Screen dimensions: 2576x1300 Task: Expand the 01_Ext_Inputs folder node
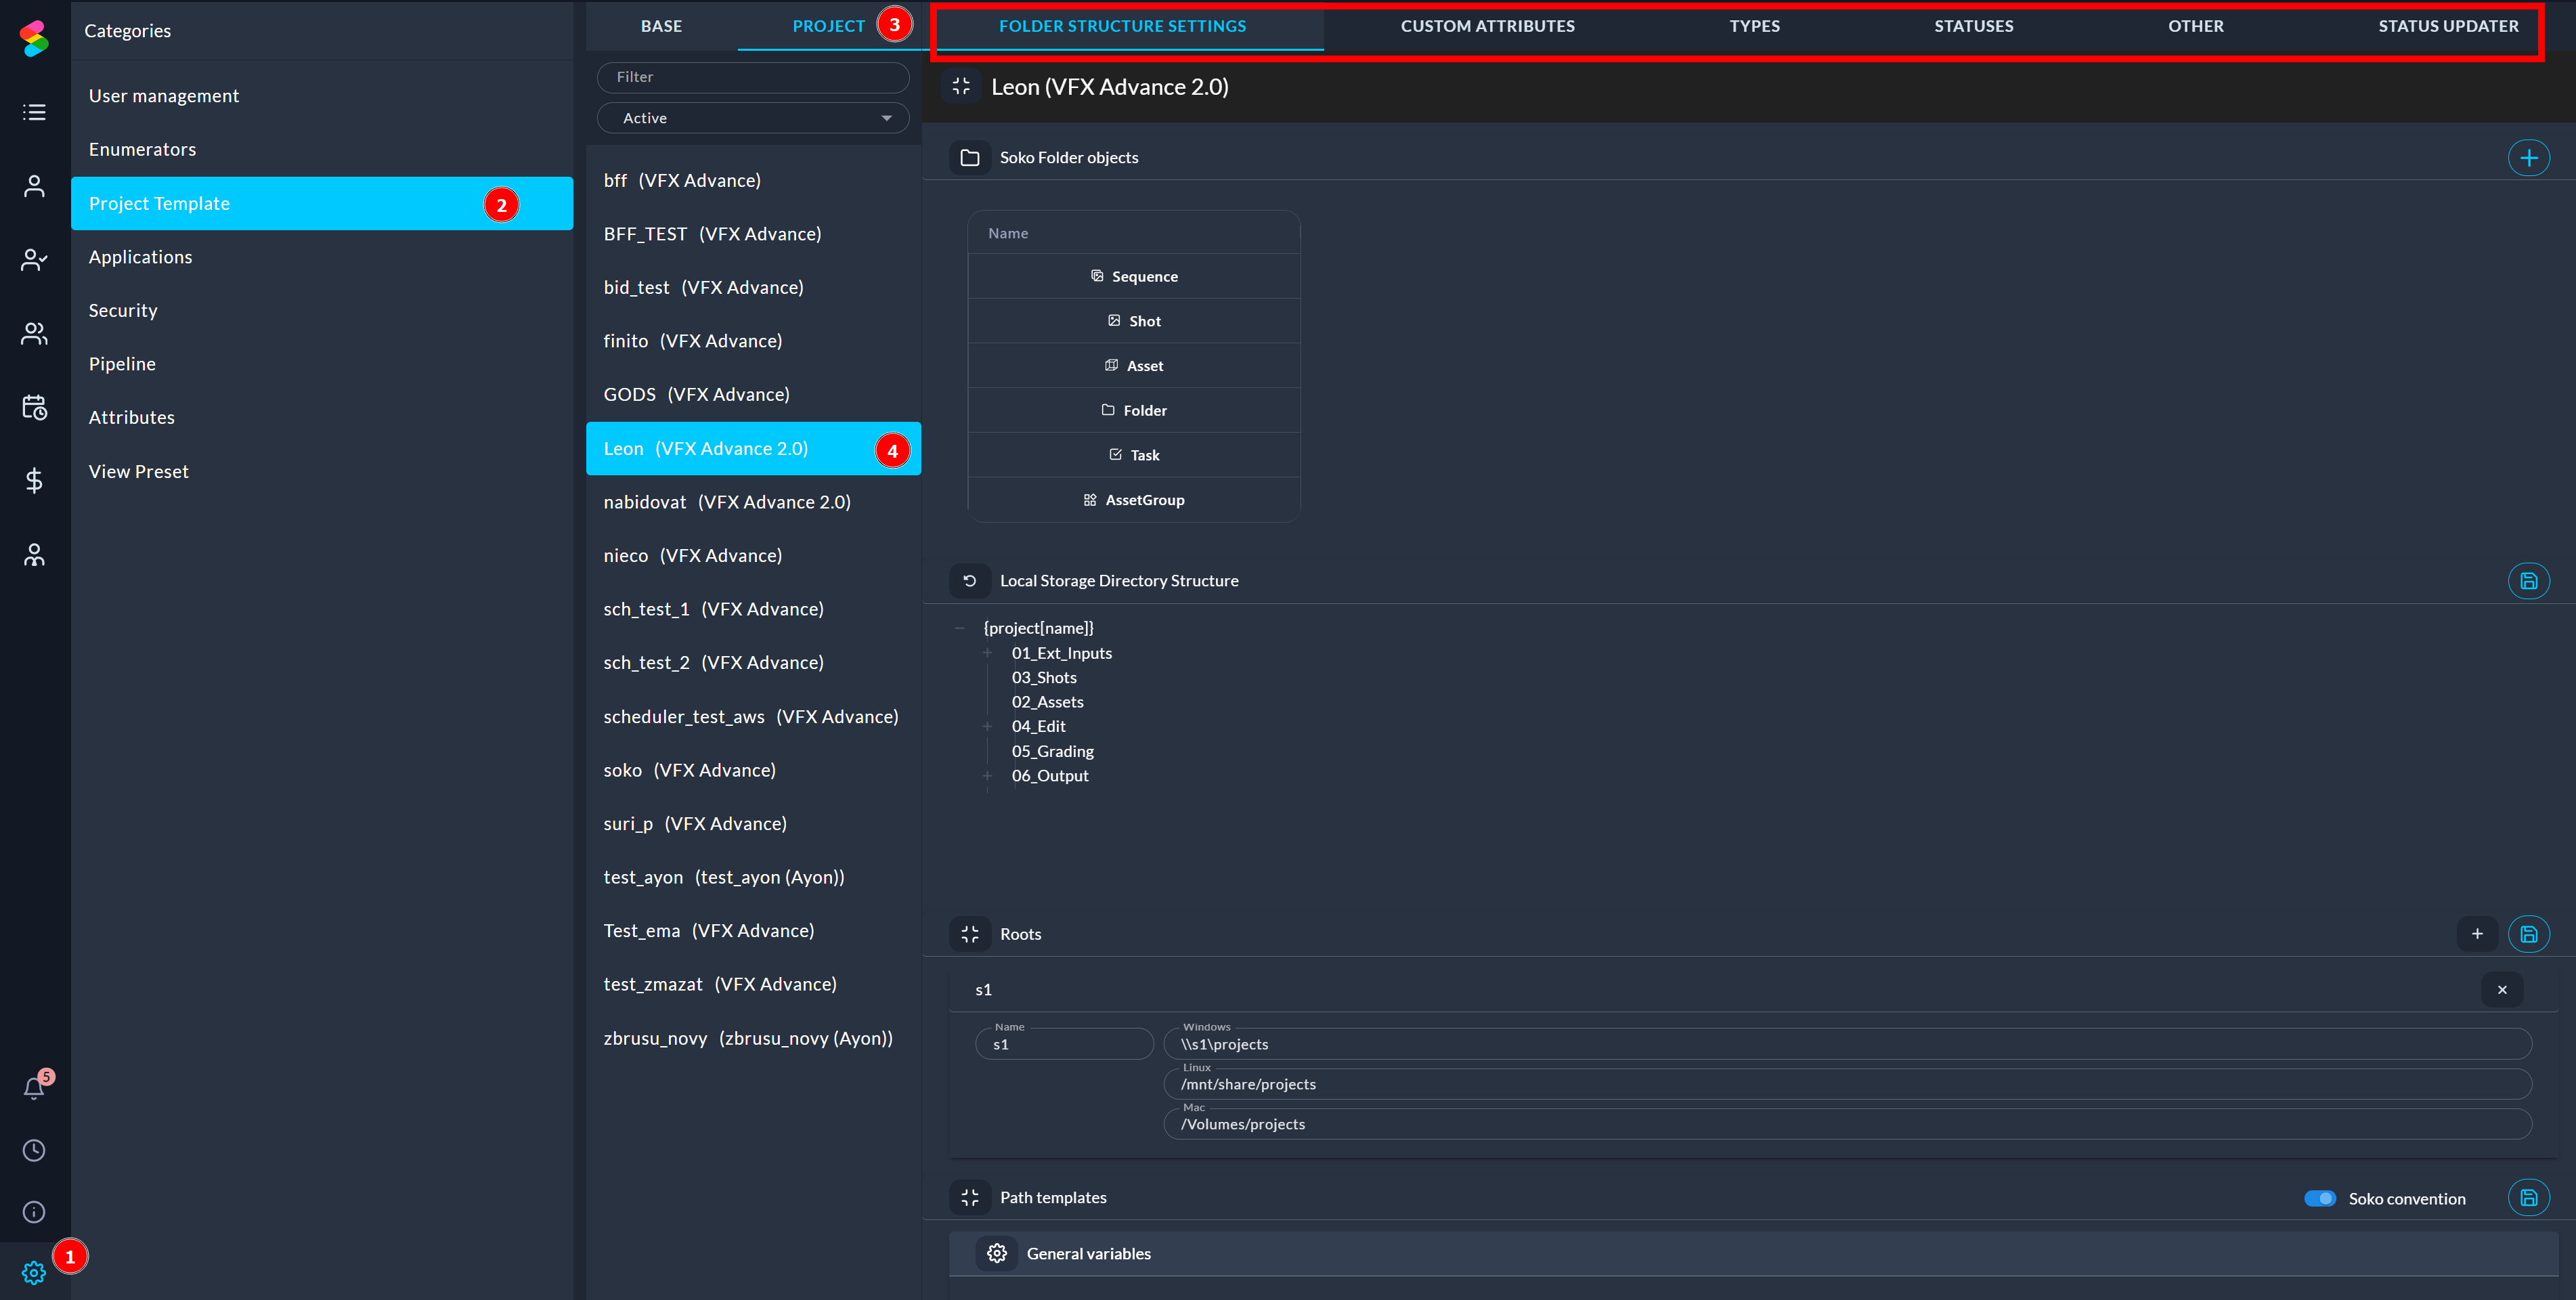(987, 653)
